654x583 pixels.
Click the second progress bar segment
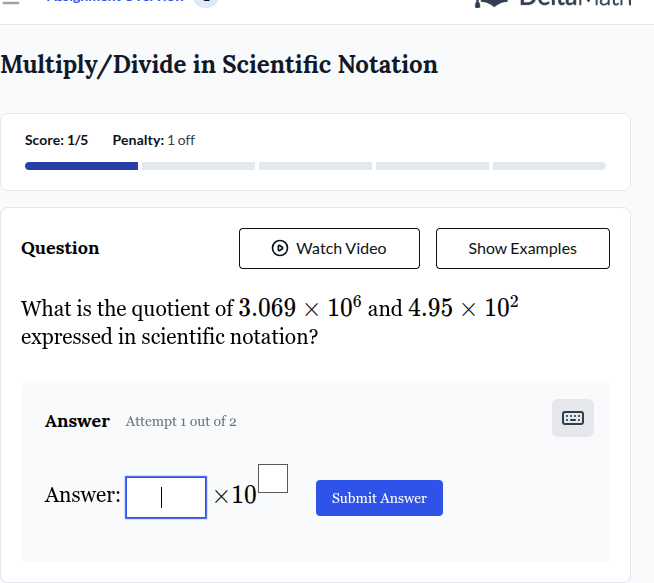(x=199, y=166)
